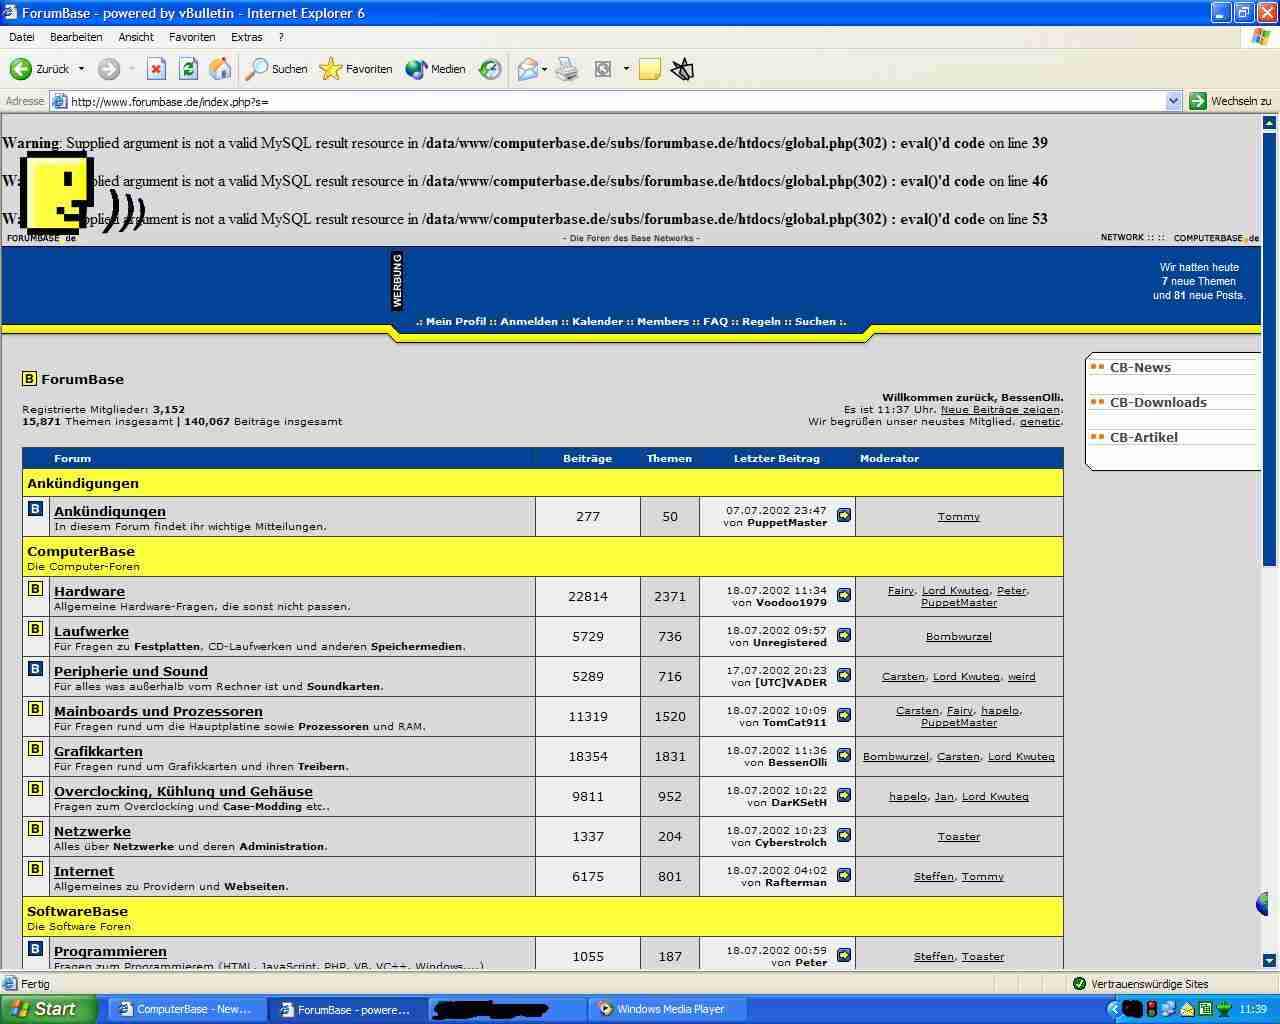Click the Mail envelope icon

[x=527, y=69]
